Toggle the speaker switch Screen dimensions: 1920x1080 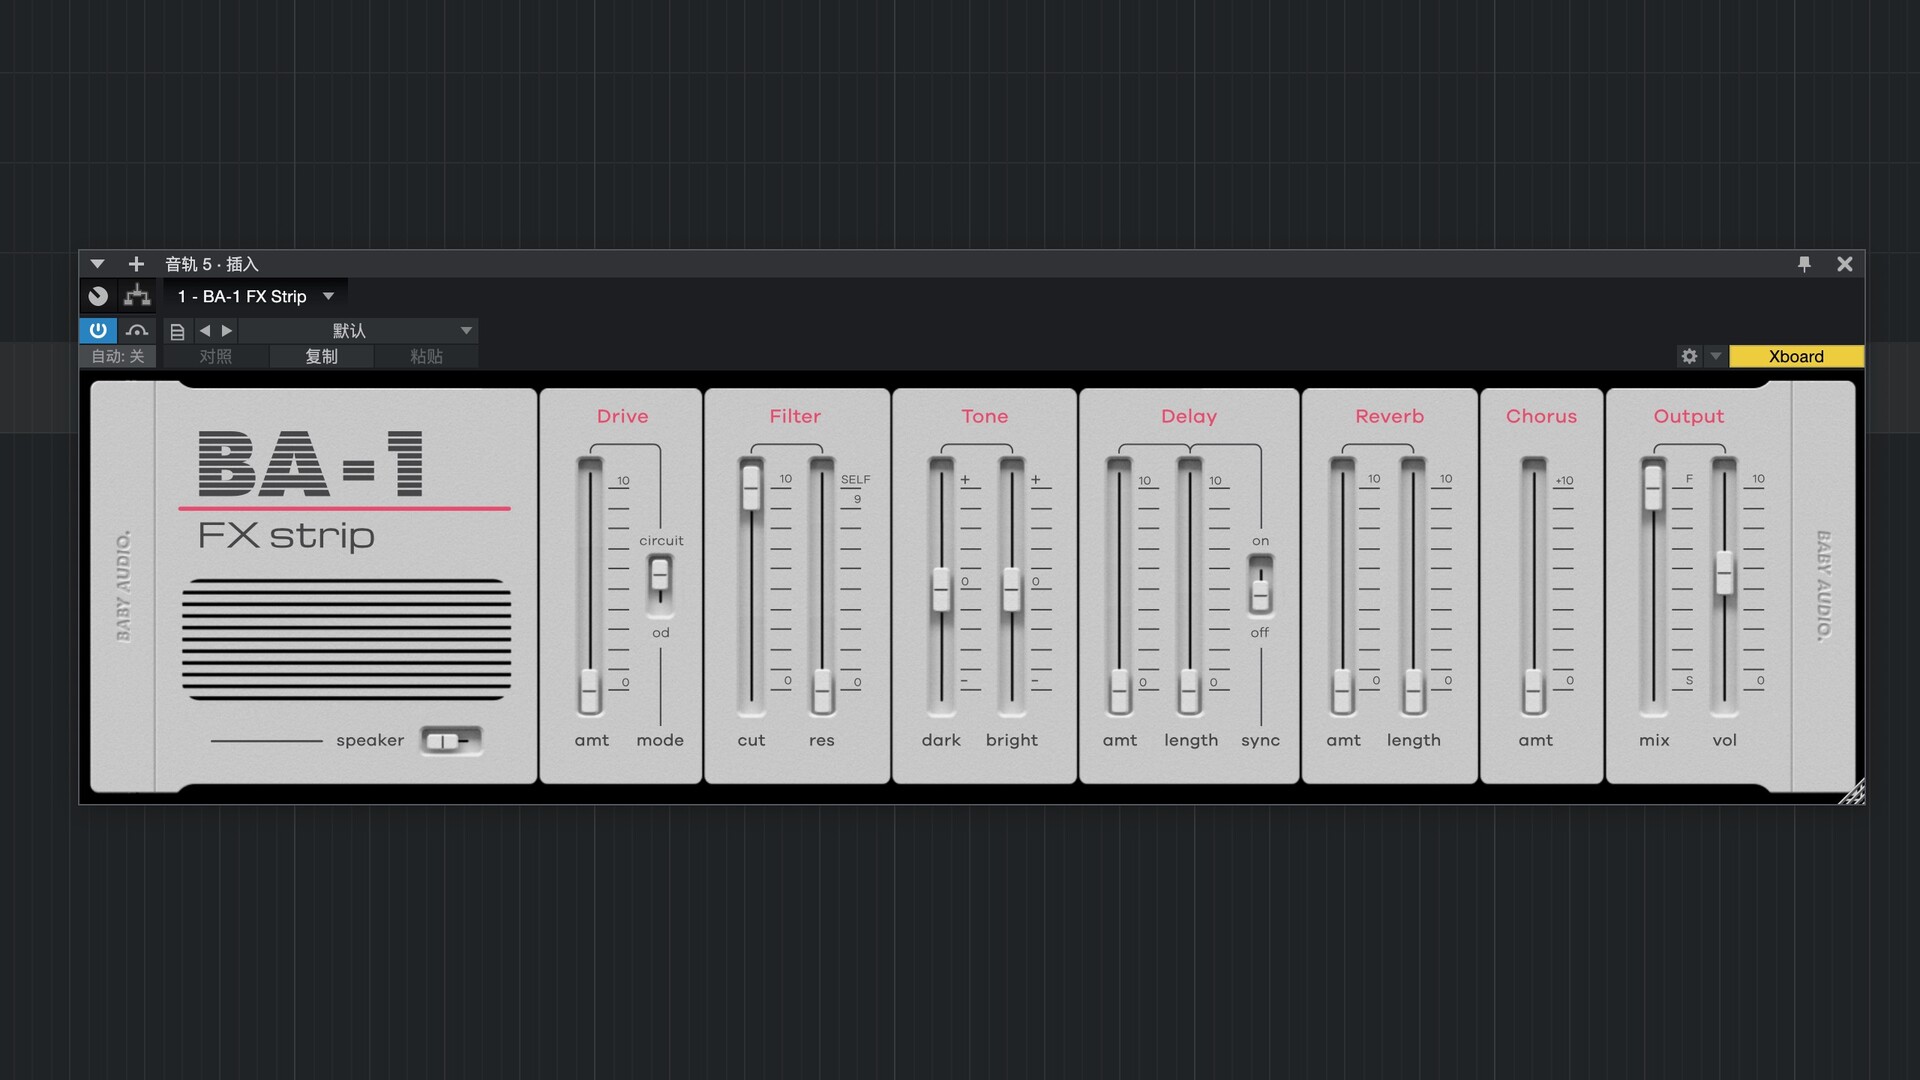coord(450,741)
